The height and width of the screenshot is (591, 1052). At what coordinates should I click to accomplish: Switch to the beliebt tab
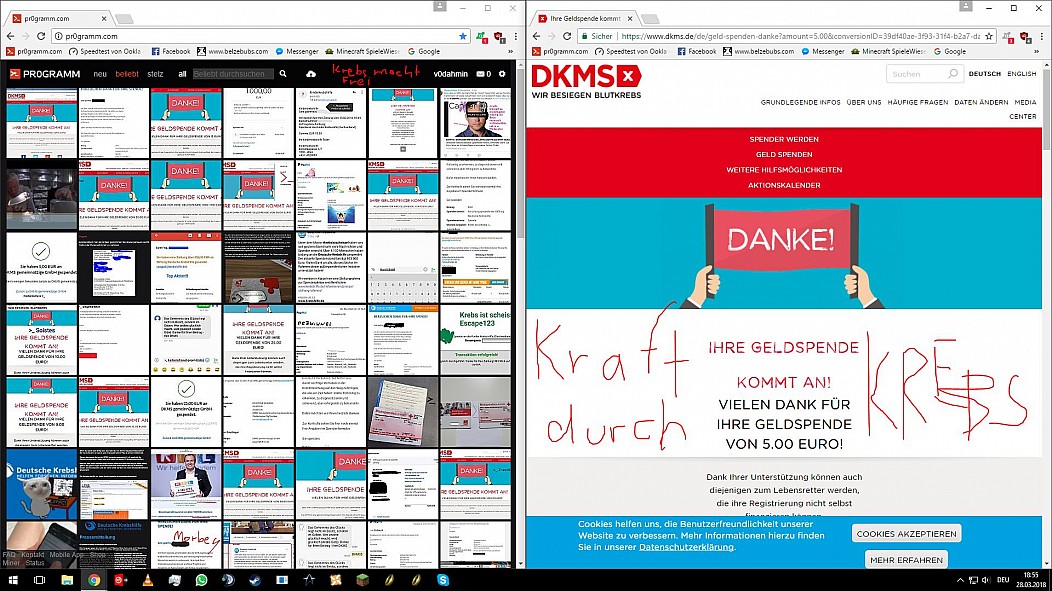click(127, 74)
